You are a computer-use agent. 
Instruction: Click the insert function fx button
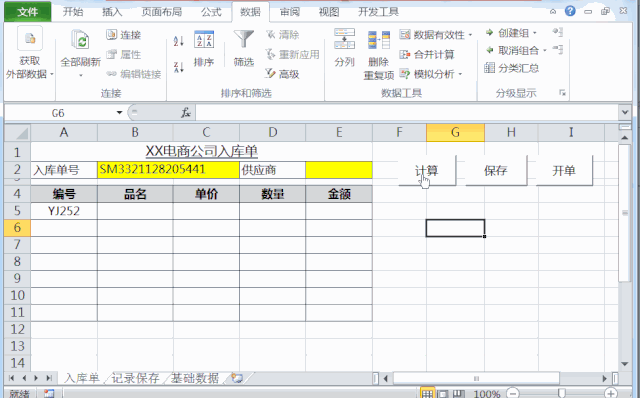pyautogui.click(x=186, y=112)
